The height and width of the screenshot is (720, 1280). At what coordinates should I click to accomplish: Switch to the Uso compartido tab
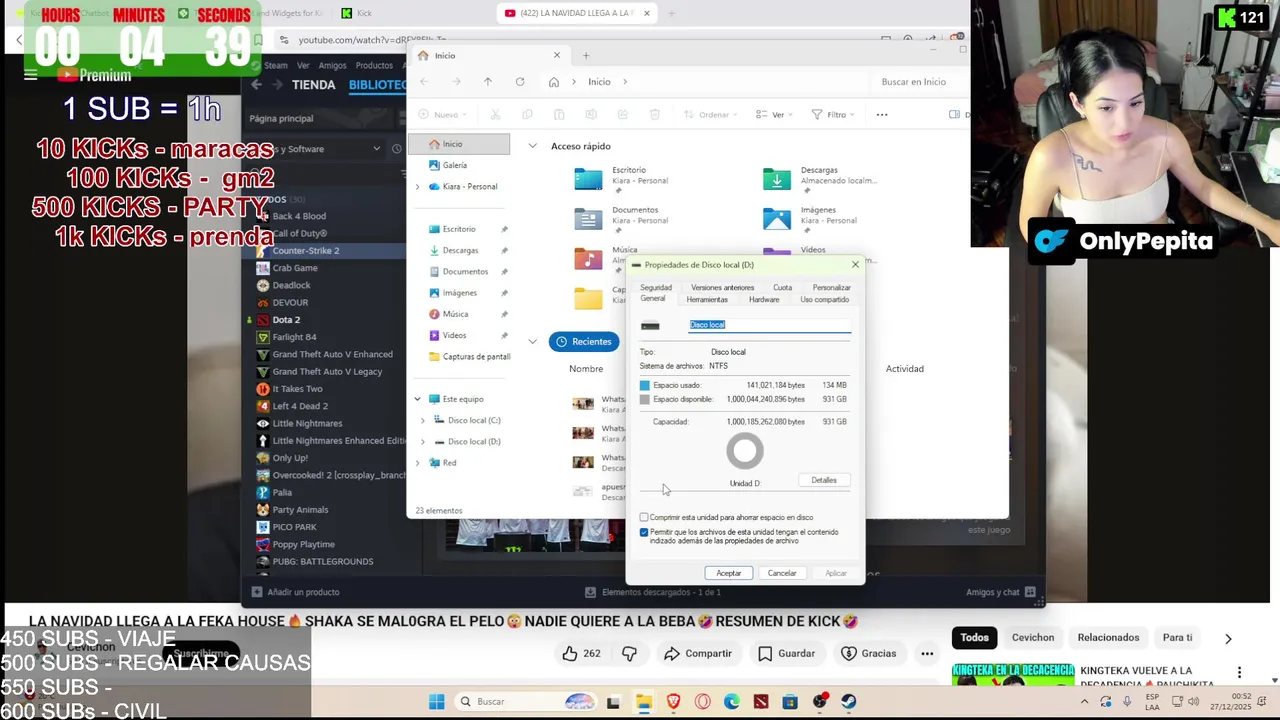(824, 300)
